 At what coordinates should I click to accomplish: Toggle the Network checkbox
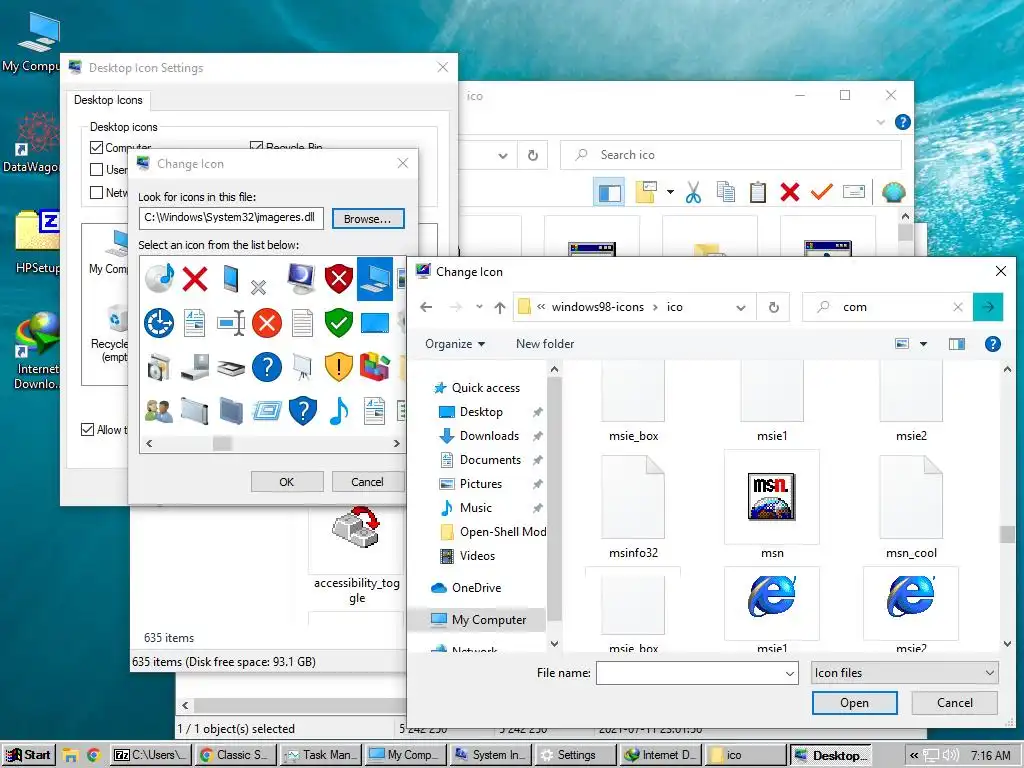[x=97, y=193]
